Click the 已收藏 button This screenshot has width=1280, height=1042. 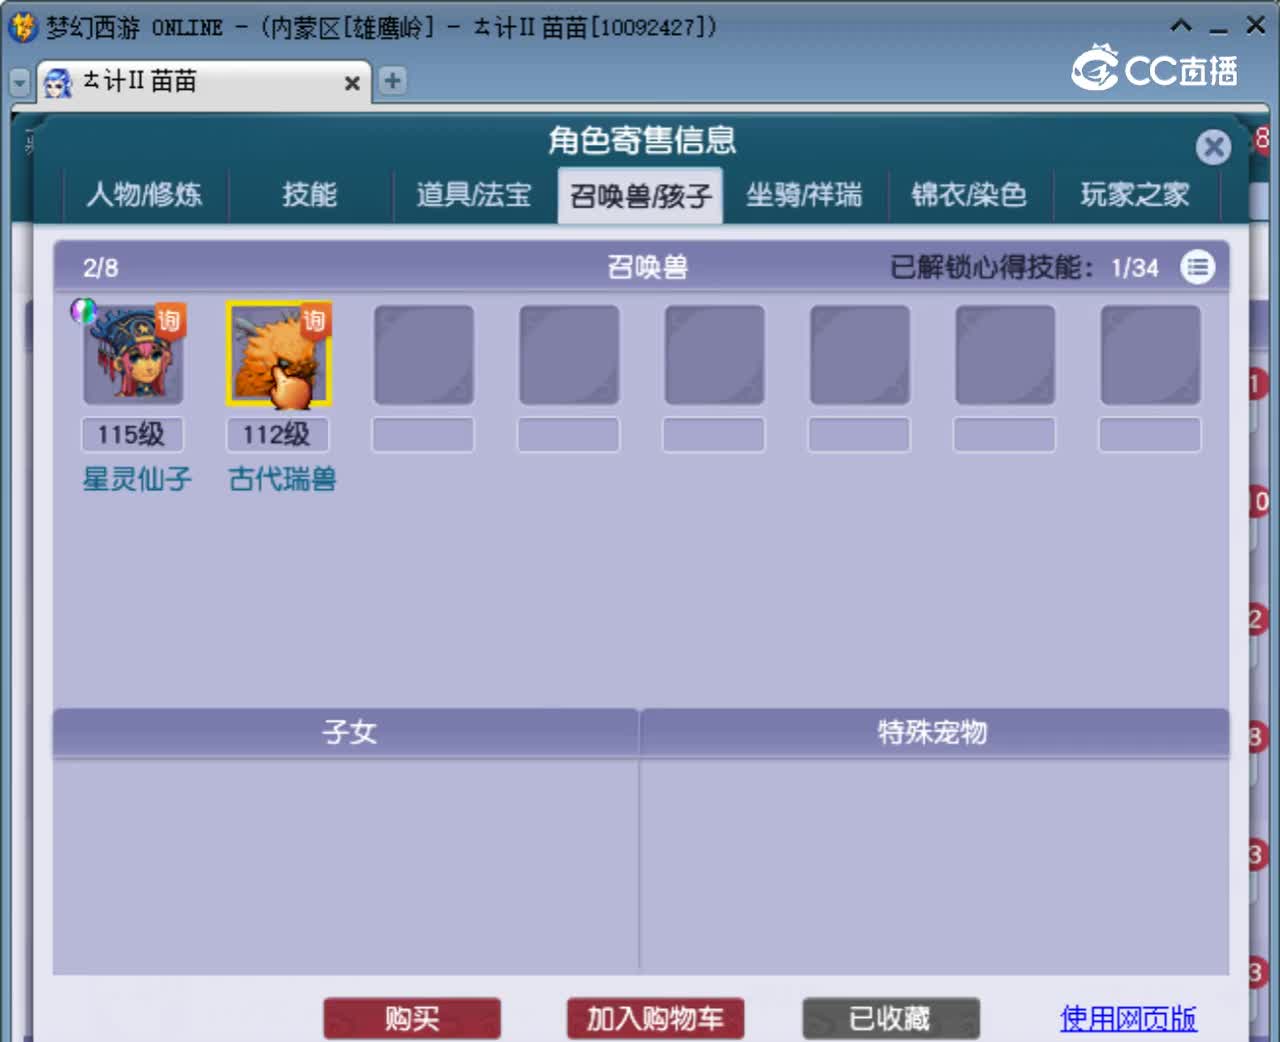click(x=890, y=1019)
